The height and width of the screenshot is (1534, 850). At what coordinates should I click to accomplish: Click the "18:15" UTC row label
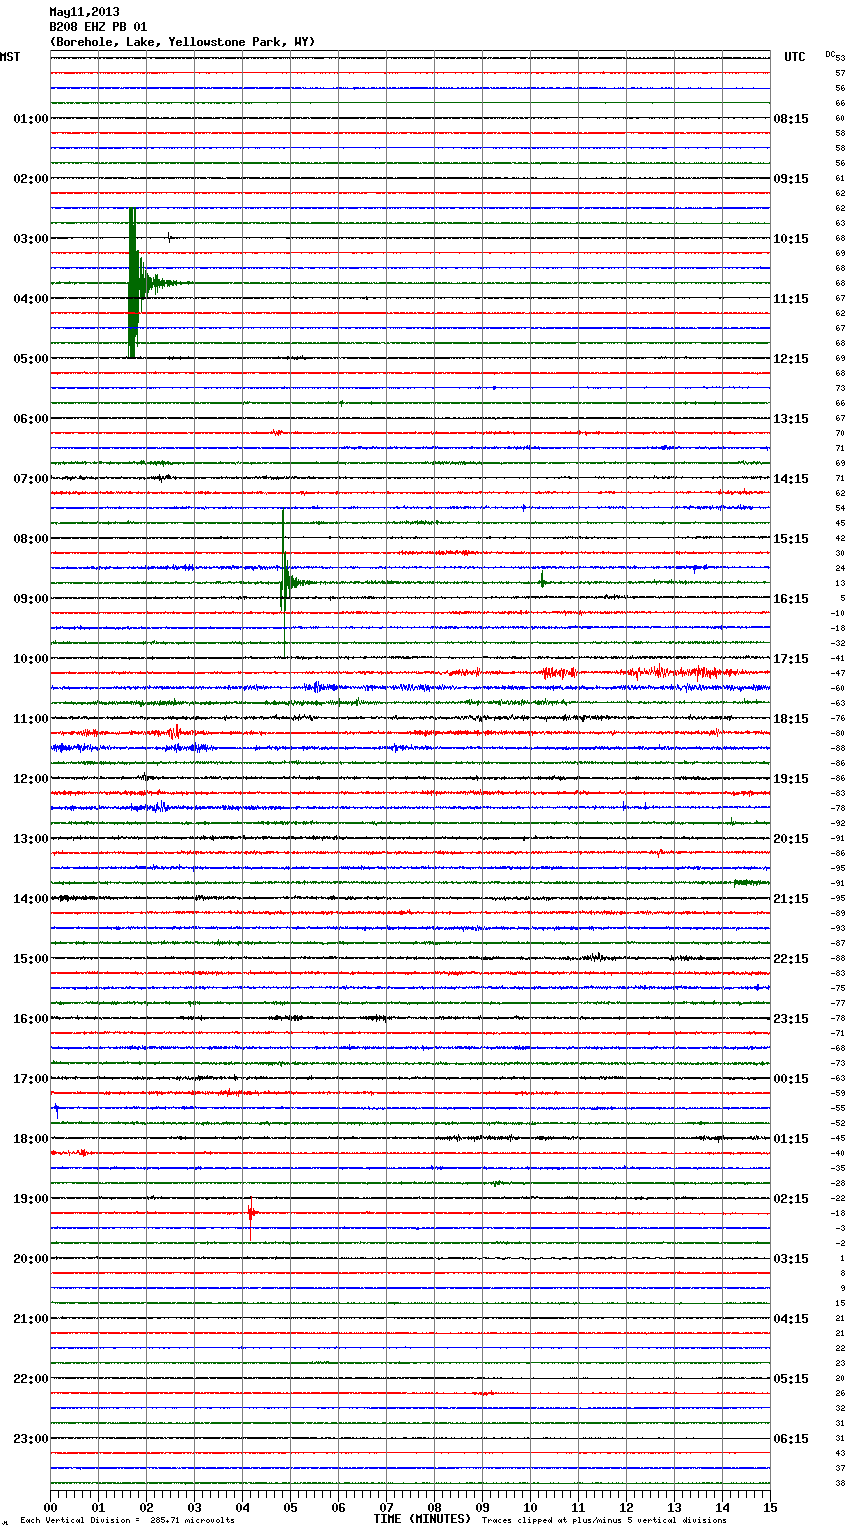point(791,719)
